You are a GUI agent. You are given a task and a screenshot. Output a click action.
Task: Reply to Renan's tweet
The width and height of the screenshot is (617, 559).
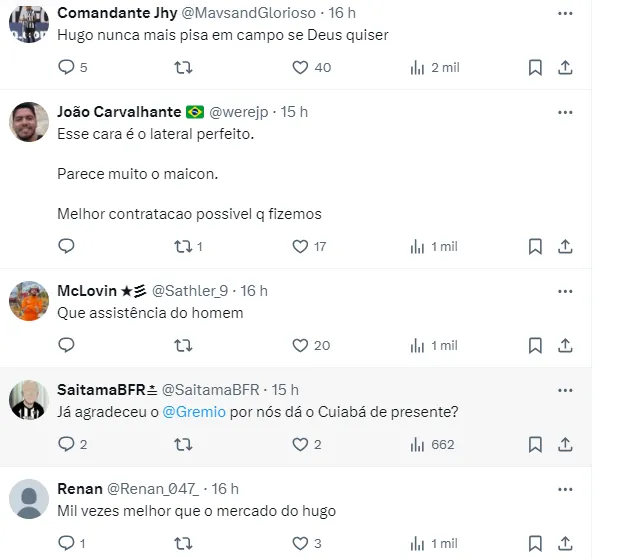[67, 543]
